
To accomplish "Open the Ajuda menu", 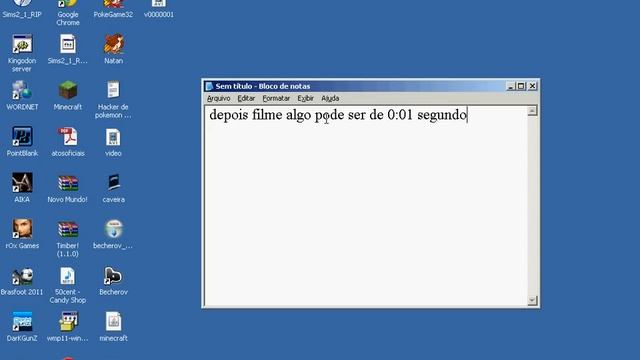I will tap(330, 98).
